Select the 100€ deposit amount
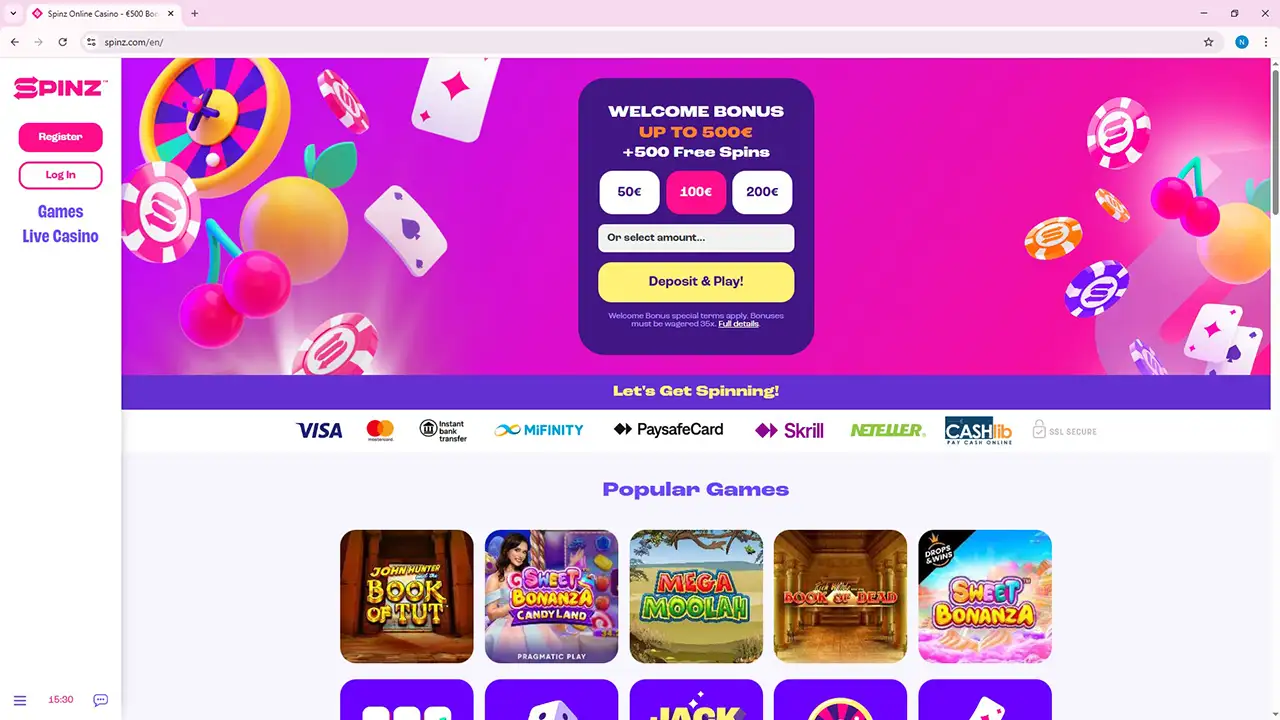 pyautogui.click(x=696, y=192)
